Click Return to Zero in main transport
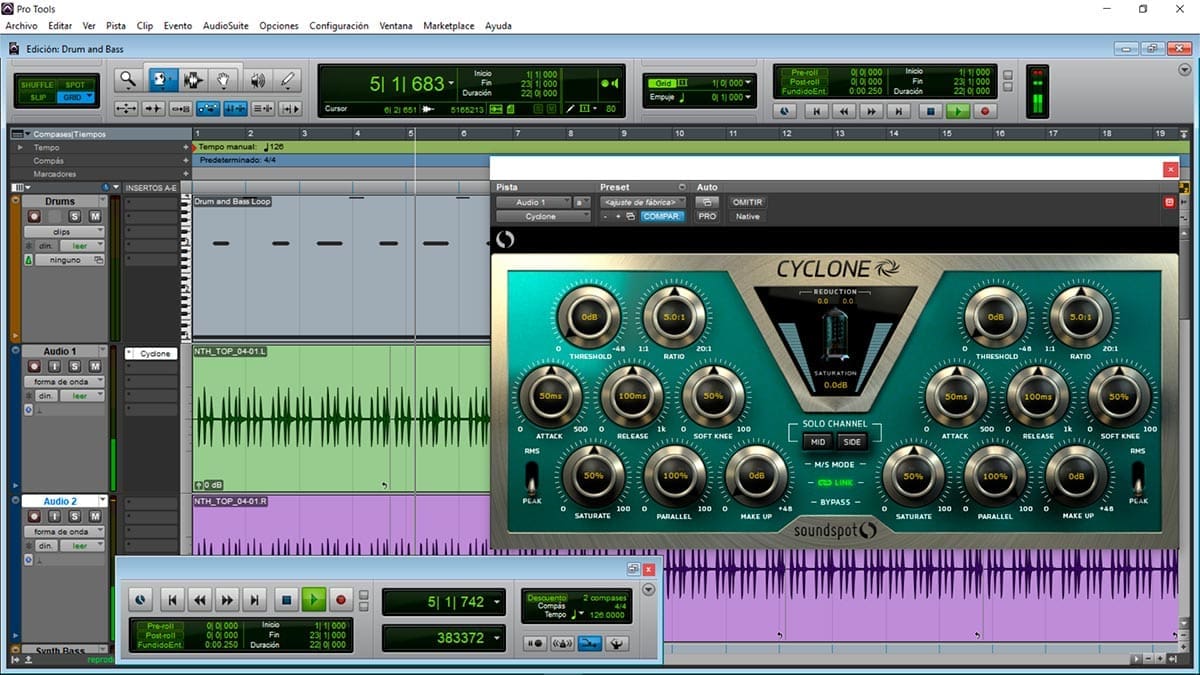This screenshot has height=675, width=1200. 818,112
